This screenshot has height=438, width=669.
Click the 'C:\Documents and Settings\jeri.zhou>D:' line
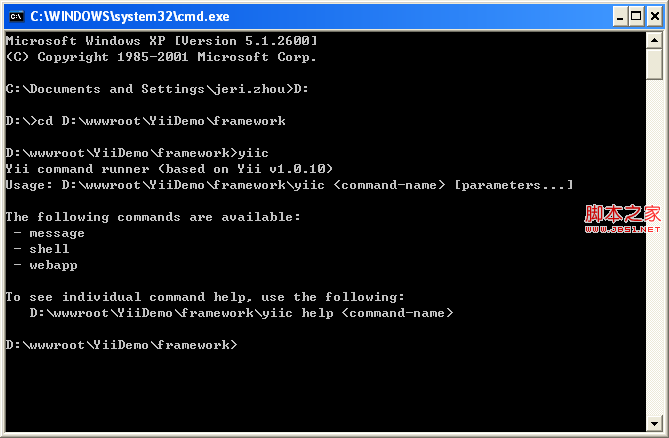pyautogui.click(x=157, y=89)
